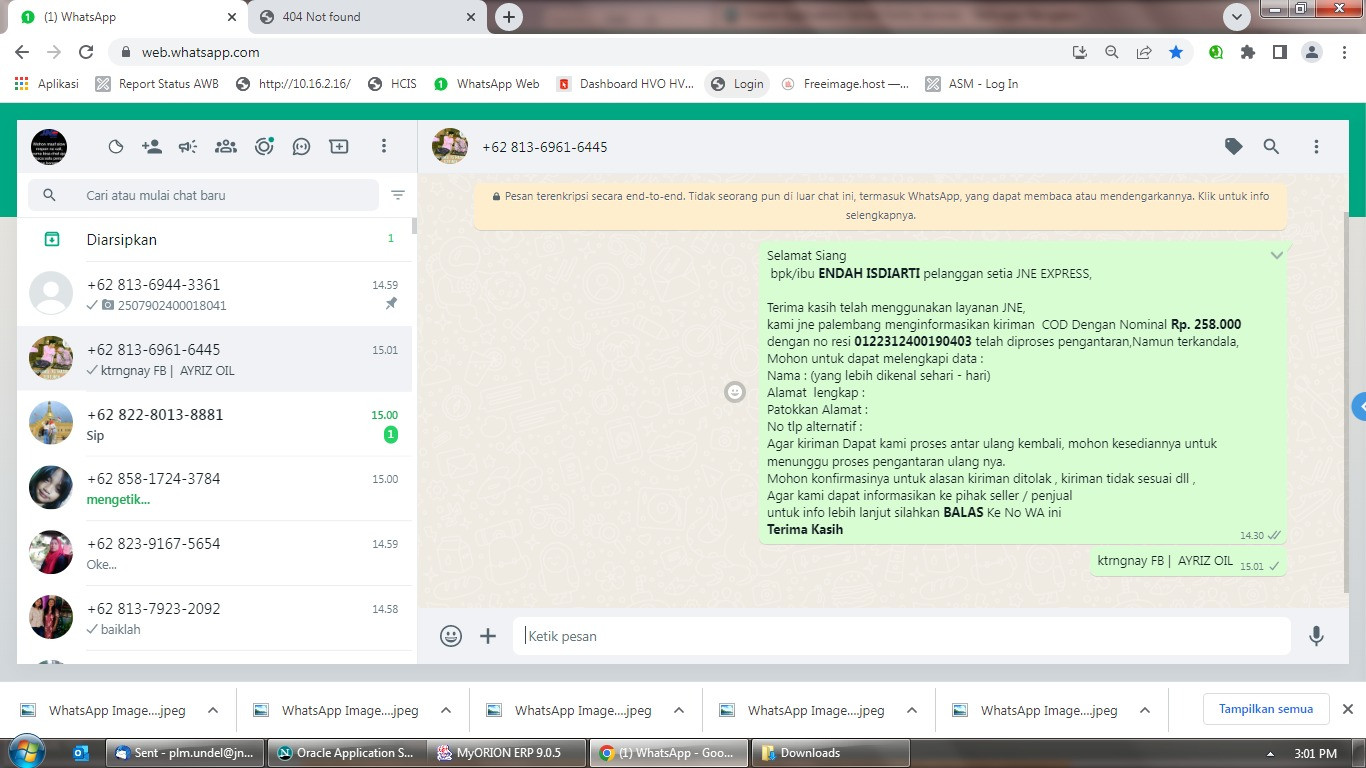Click the add contact icon
1366x768 pixels.
point(152,147)
